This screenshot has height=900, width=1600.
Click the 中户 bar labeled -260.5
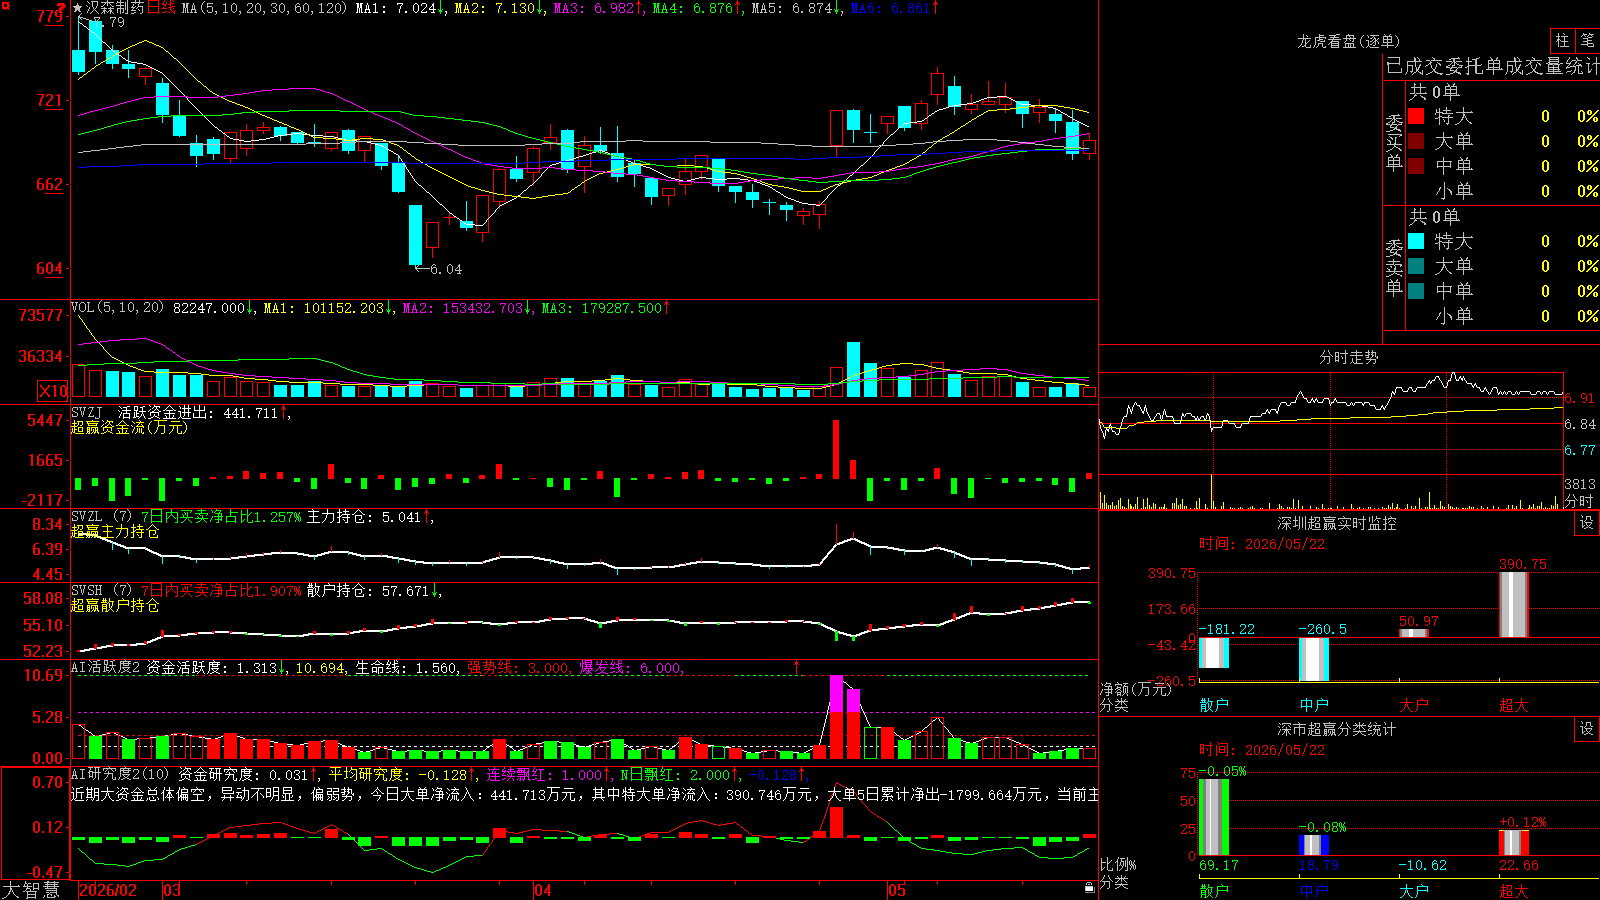click(x=1314, y=659)
